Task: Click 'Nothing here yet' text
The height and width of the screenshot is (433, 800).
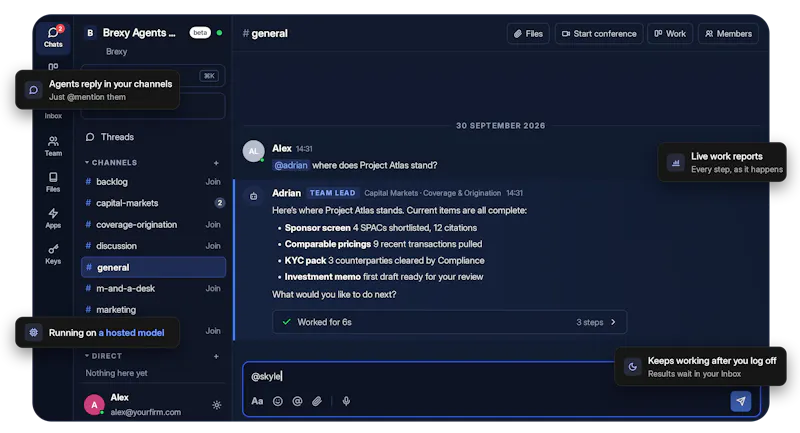Action: pyautogui.click(x=116, y=373)
